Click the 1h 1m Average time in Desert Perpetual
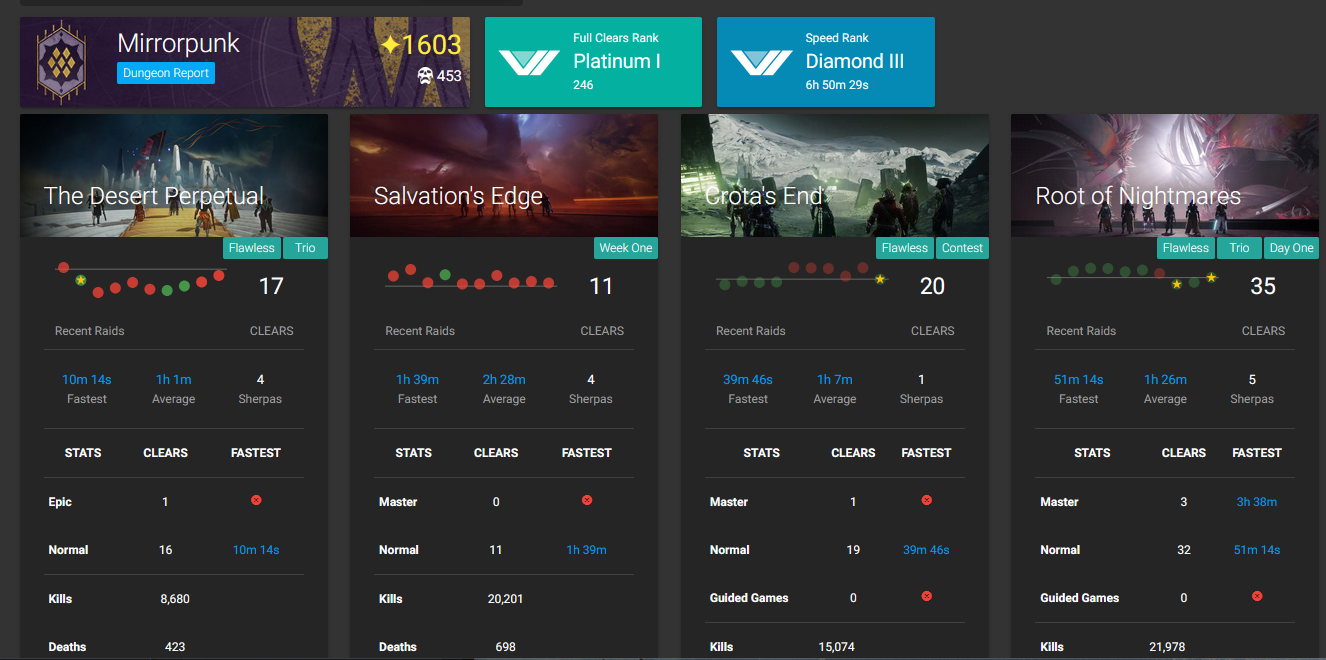Screen dimensions: 1326x660 174,379
